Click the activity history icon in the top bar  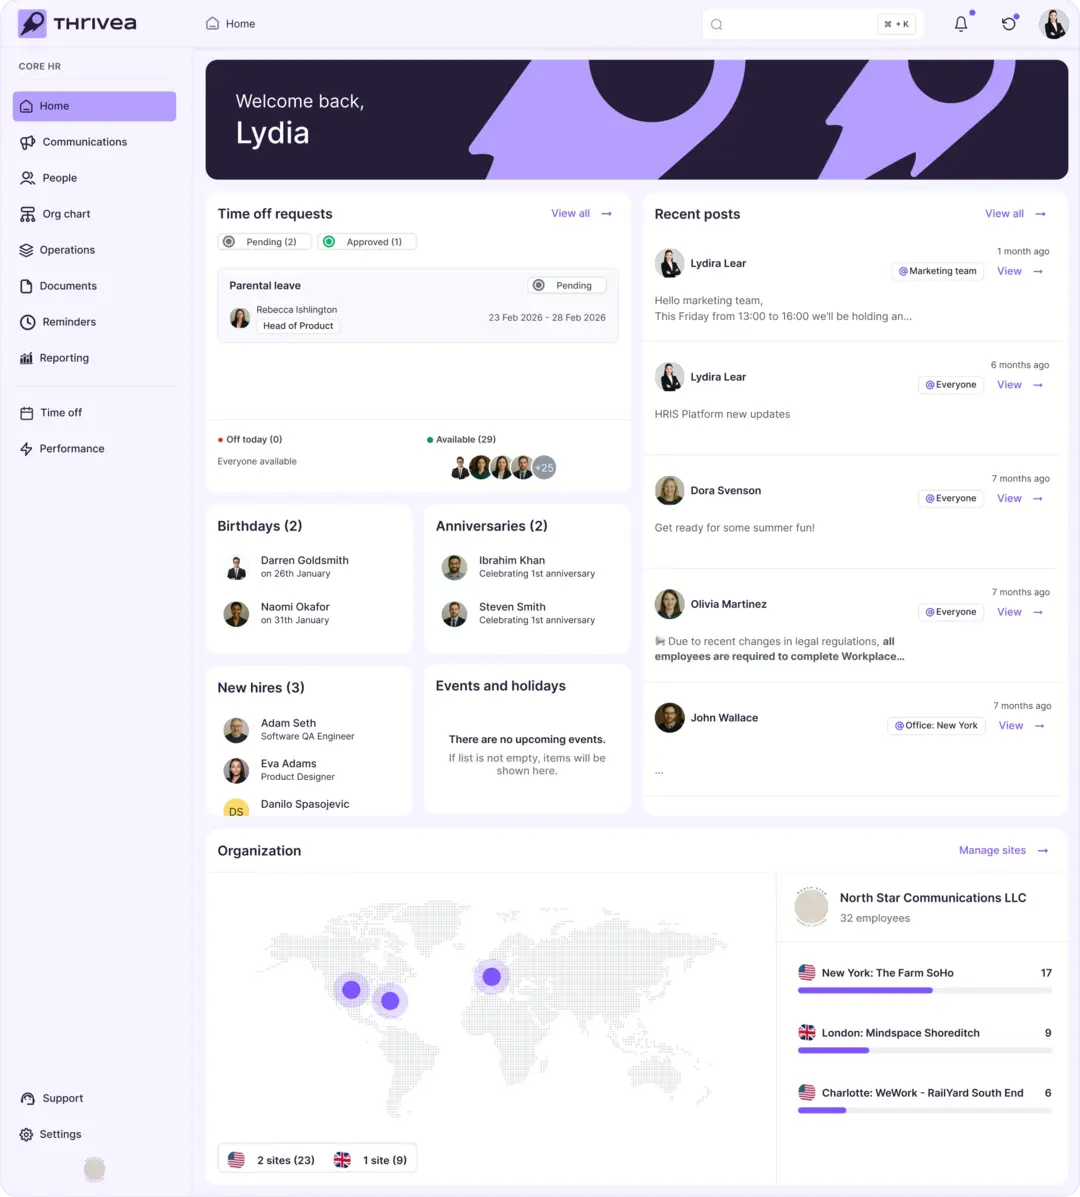pos(1008,22)
